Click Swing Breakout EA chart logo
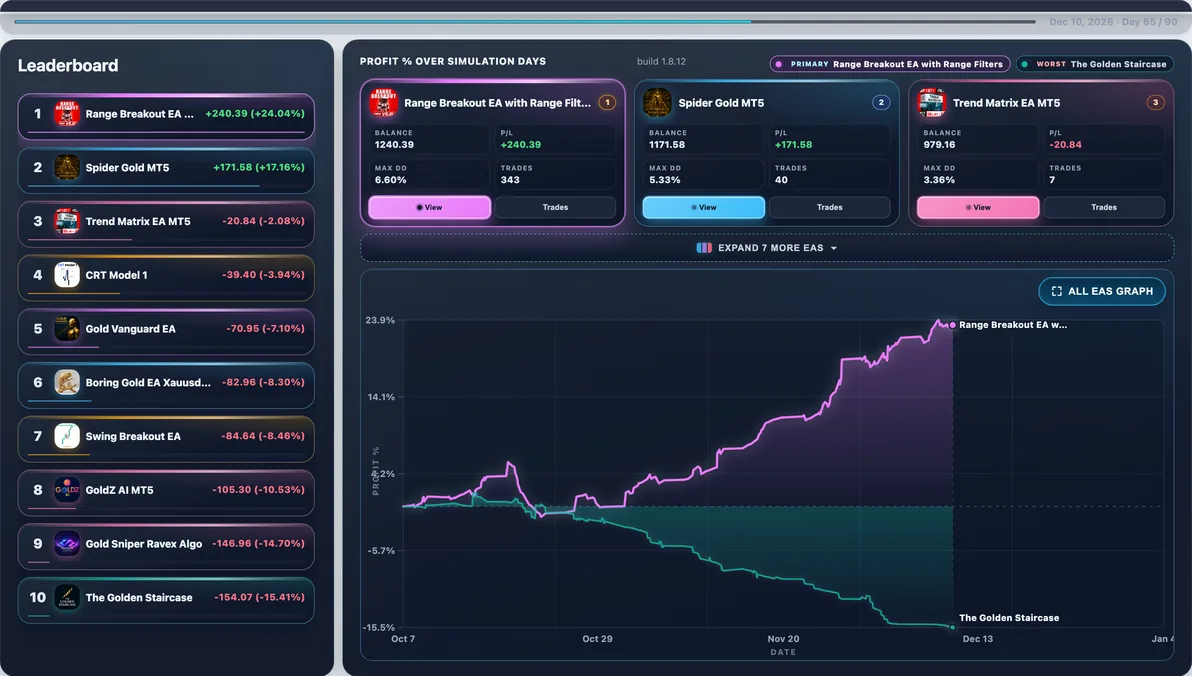 (x=67, y=436)
